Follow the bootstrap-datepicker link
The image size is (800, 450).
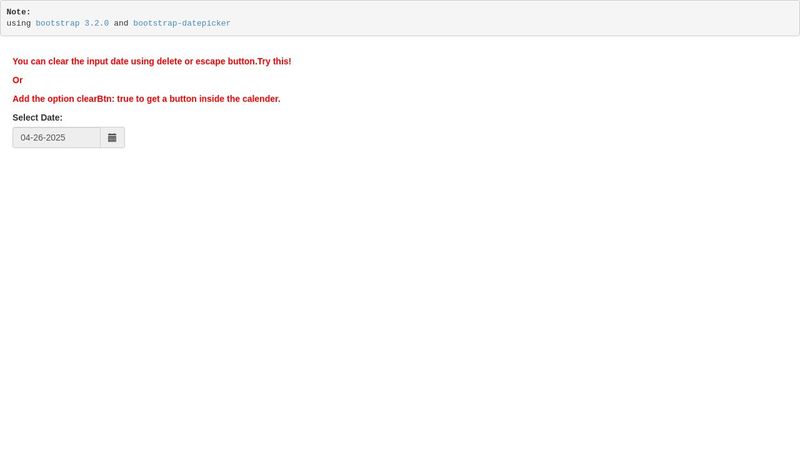point(181,23)
